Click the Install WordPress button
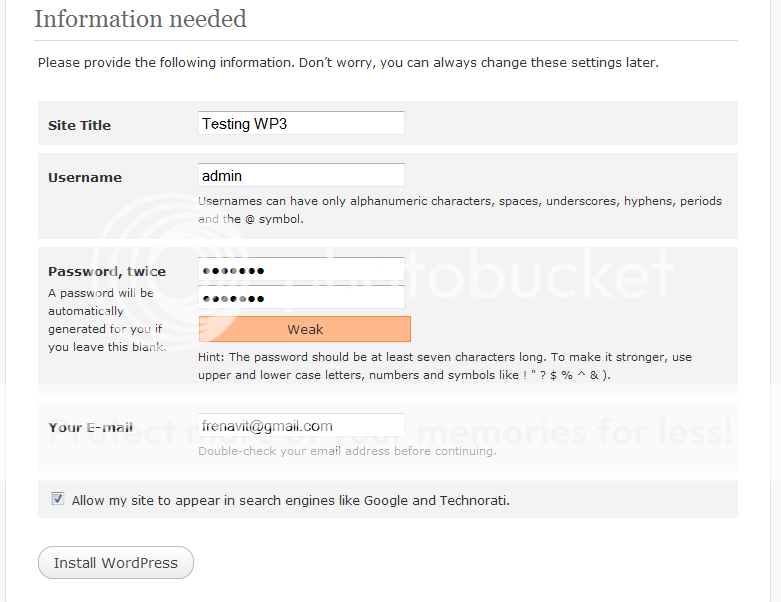The height and width of the screenshot is (602, 781). (116, 563)
